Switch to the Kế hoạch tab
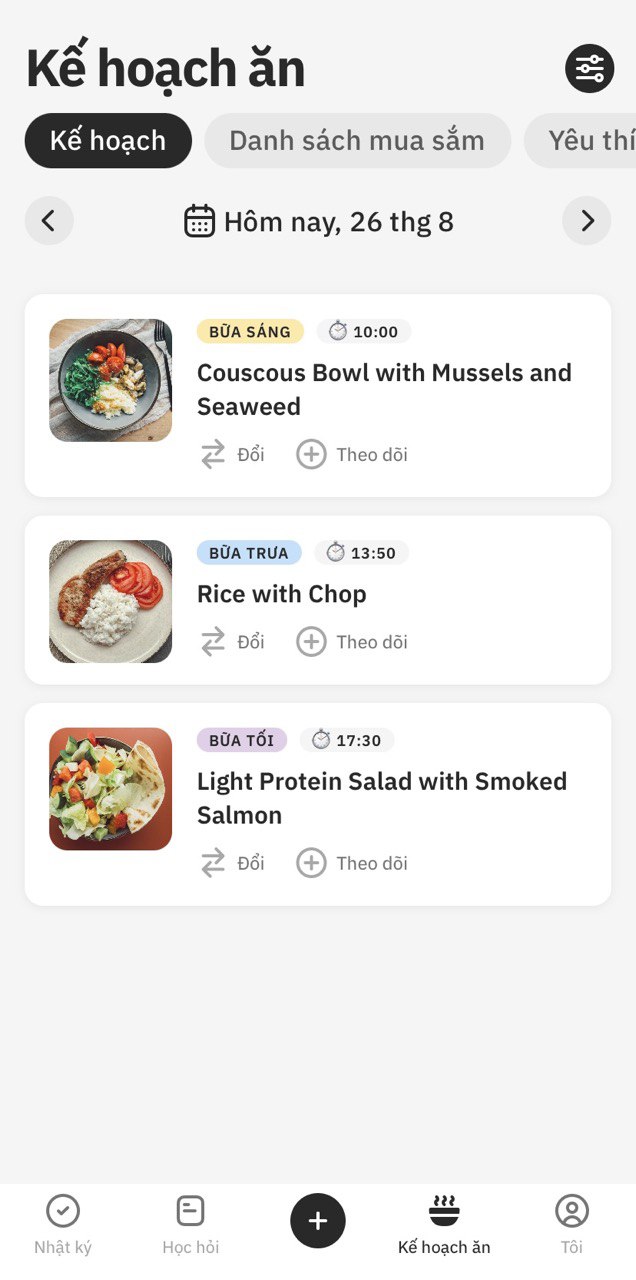This screenshot has height=1280, width=636. [x=108, y=141]
